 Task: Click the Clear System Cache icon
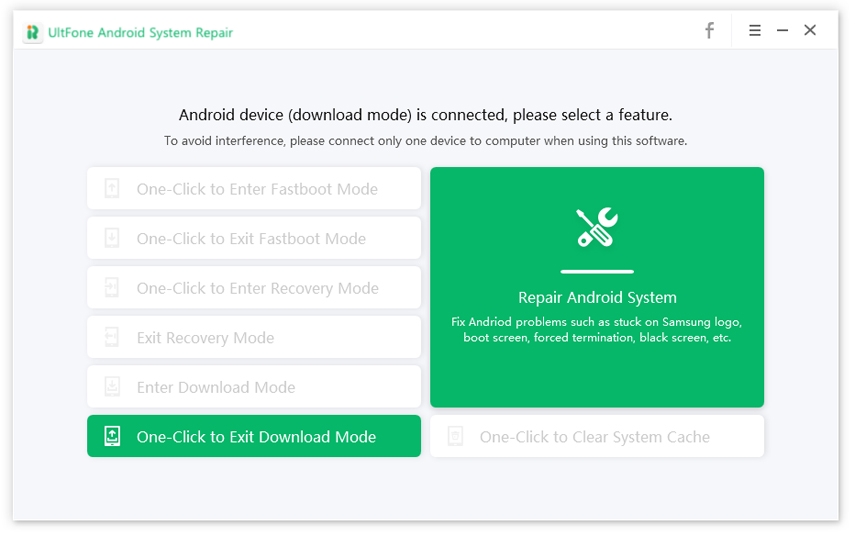pyautogui.click(x=456, y=437)
